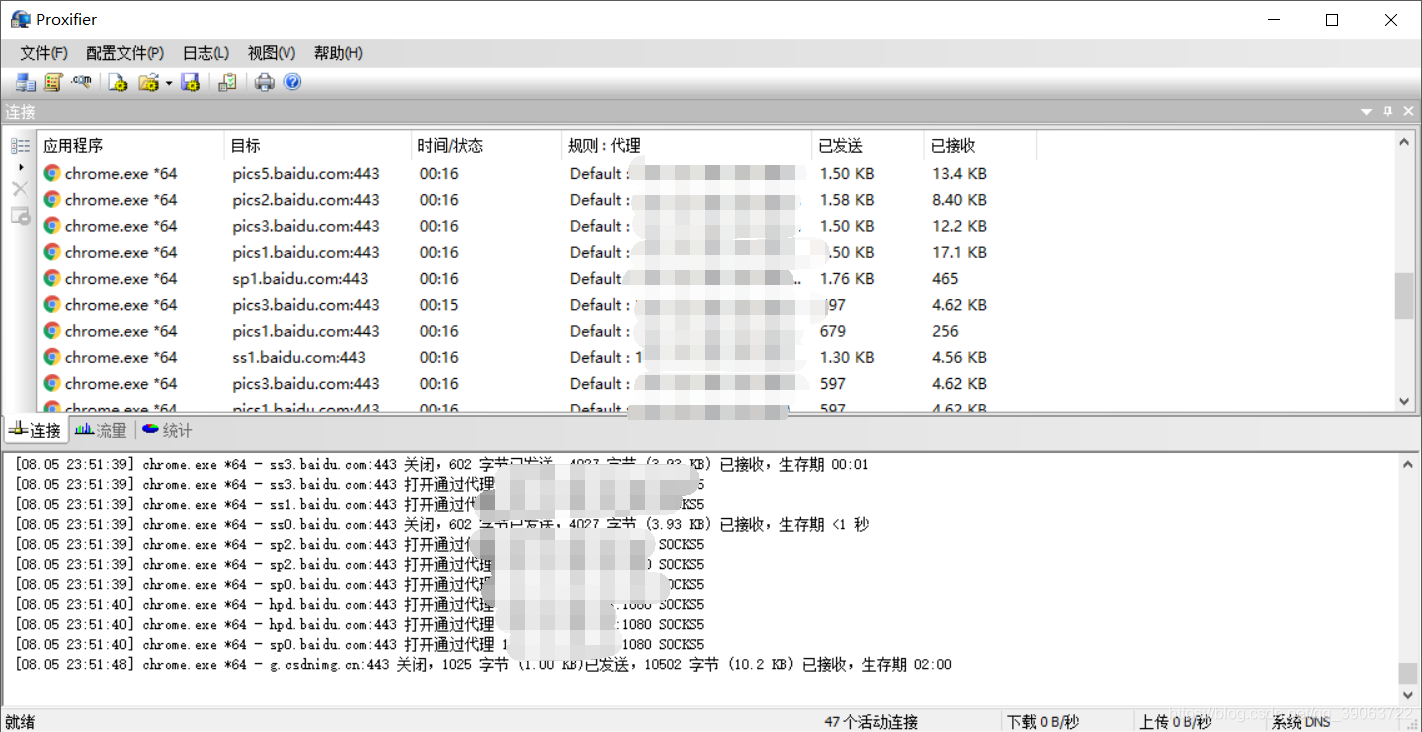
Task: Click the Print icon in toolbar
Action: [264, 83]
